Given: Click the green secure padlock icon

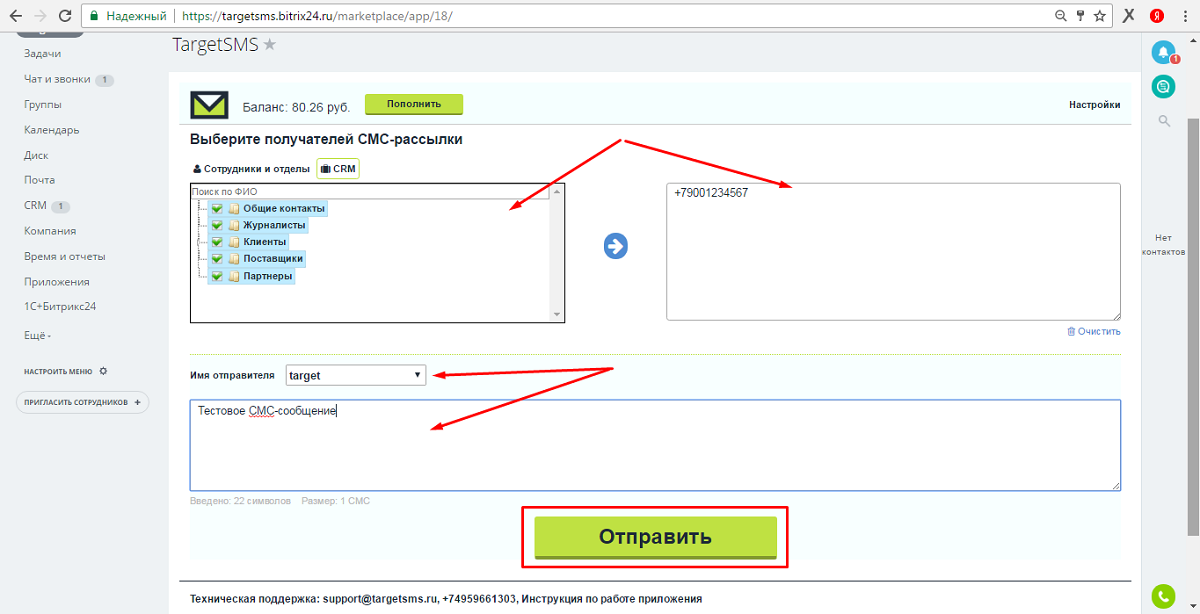Looking at the screenshot, I should [x=94, y=16].
